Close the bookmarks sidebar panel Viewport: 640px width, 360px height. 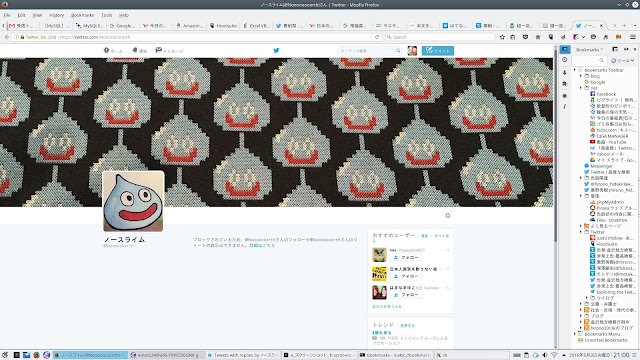tap(635, 49)
